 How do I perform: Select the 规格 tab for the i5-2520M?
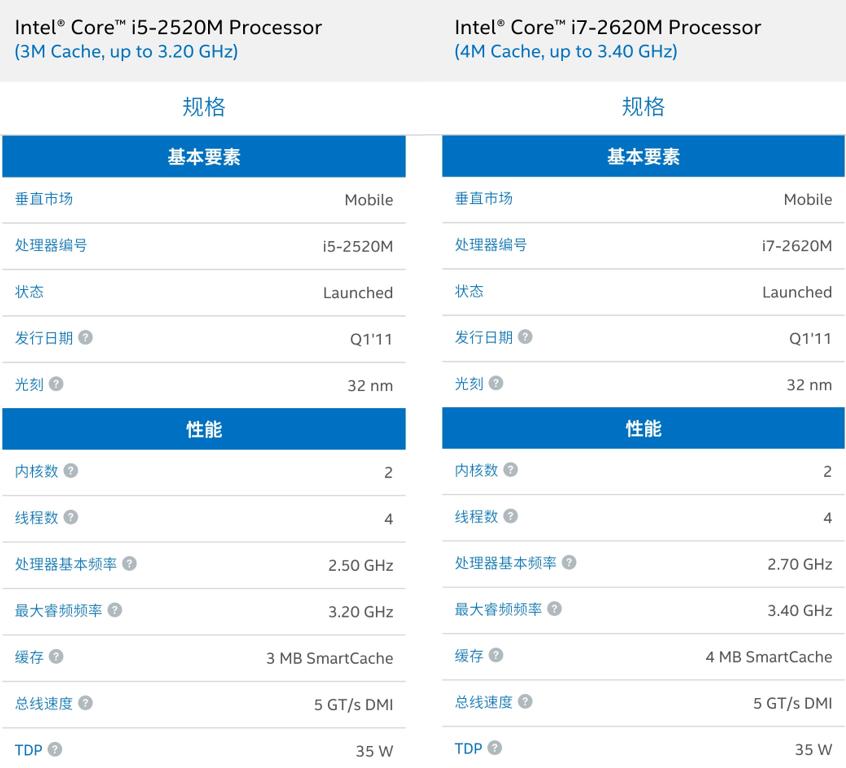click(204, 107)
